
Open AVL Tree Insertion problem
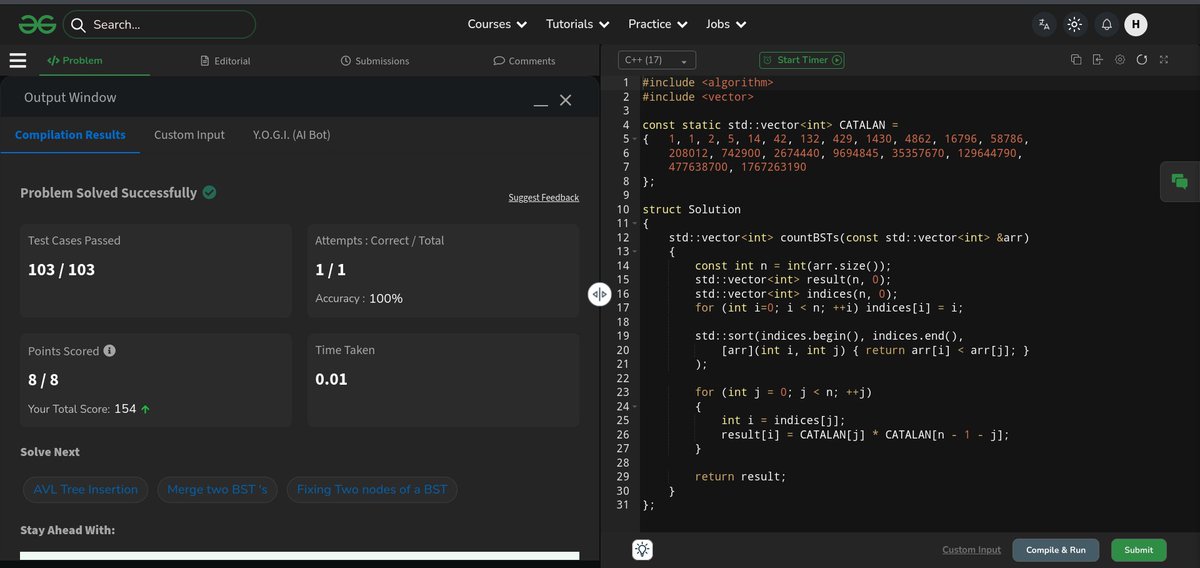point(85,490)
